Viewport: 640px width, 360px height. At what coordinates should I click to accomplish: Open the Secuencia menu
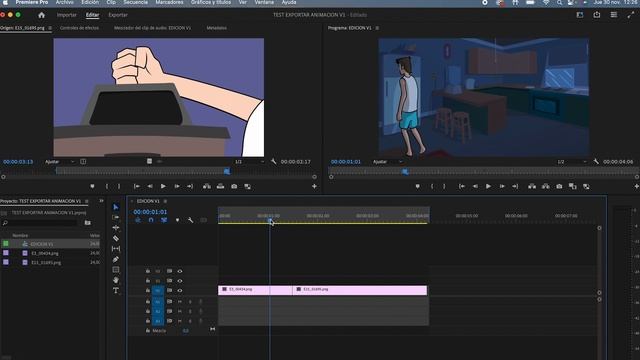pyautogui.click(x=136, y=2)
